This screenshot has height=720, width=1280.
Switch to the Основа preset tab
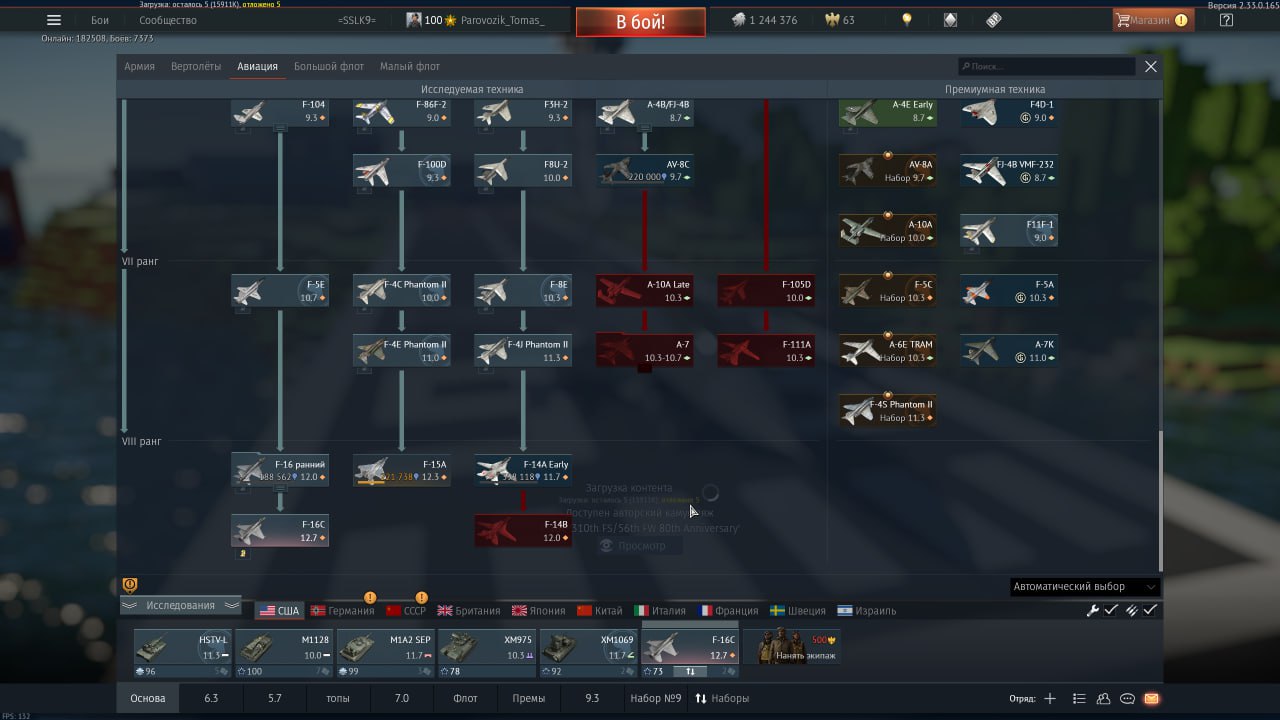tap(148, 698)
